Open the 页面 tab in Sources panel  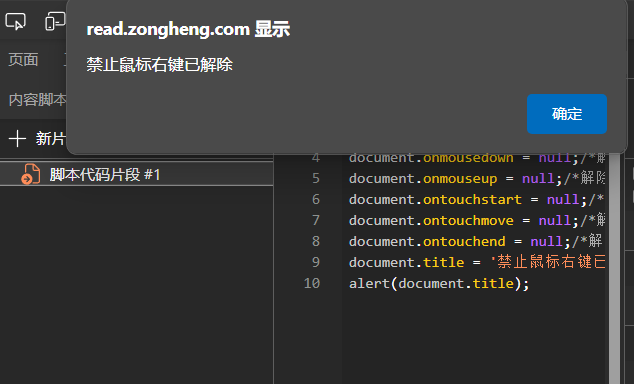23,60
